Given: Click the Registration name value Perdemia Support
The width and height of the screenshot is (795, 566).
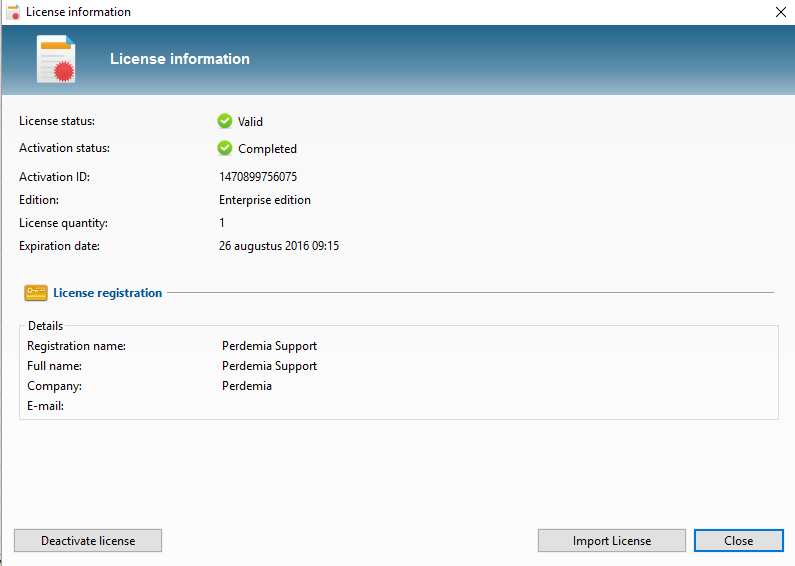Looking at the screenshot, I should [269, 346].
